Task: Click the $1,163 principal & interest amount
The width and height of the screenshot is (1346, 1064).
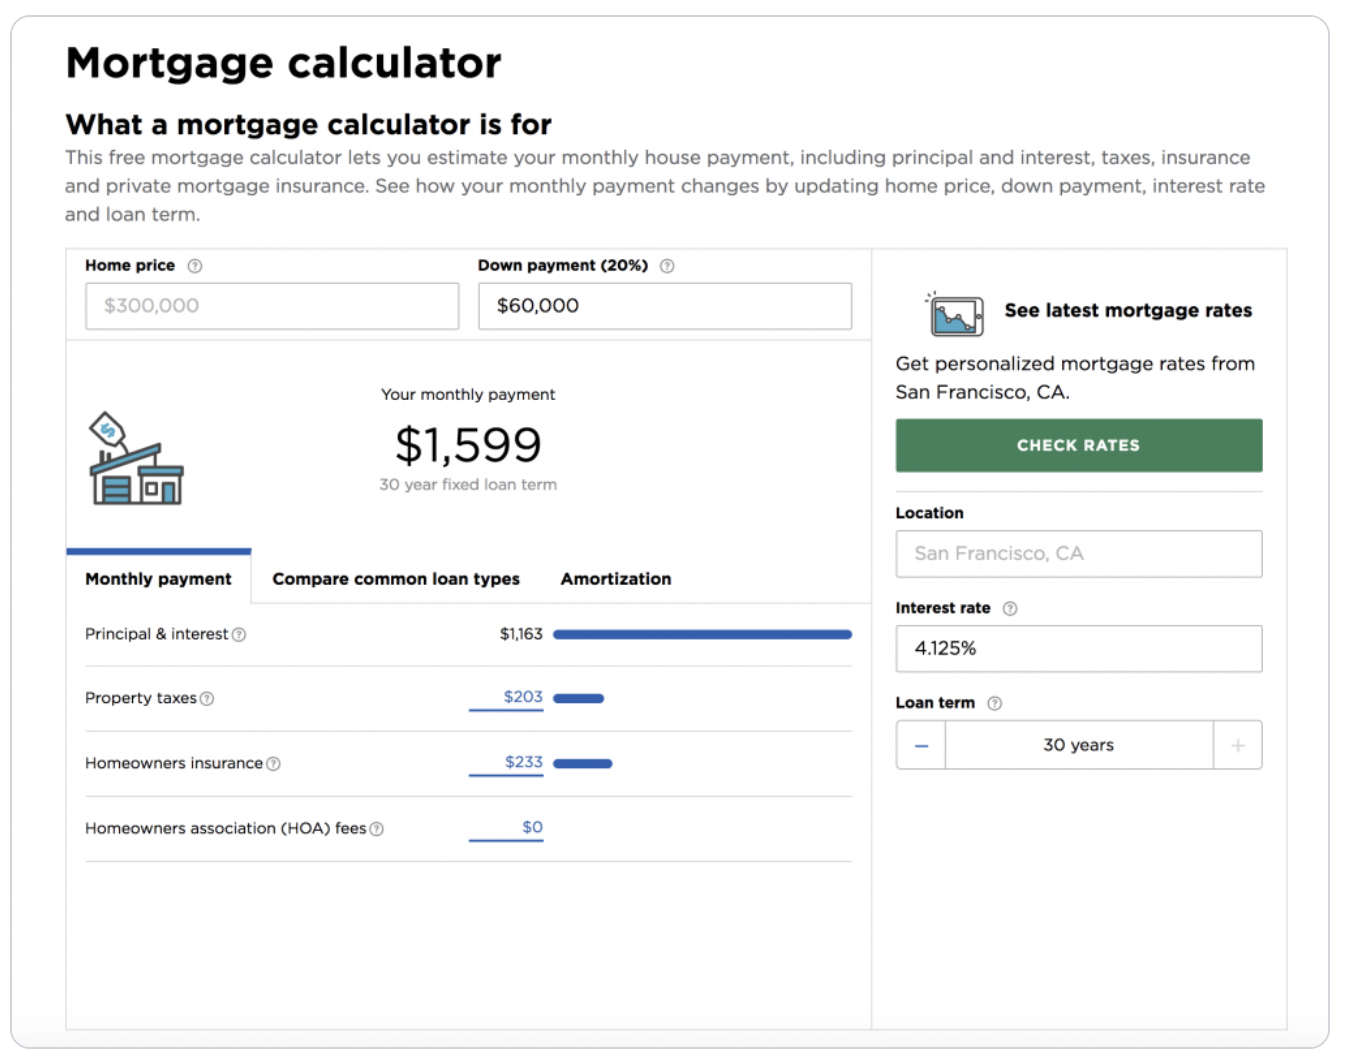Action: click(x=521, y=634)
